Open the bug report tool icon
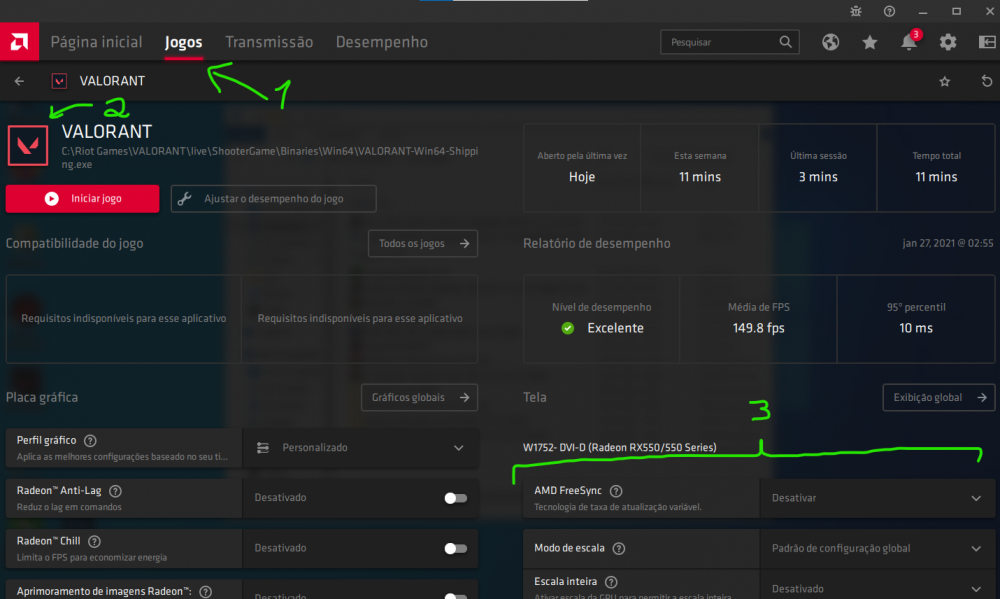Screen dimensions: 1000x599 click(x=856, y=11)
